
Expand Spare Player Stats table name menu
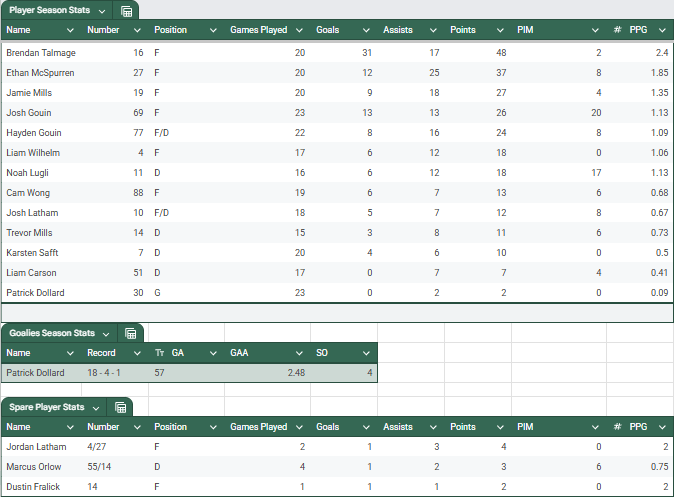pos(95,407)
